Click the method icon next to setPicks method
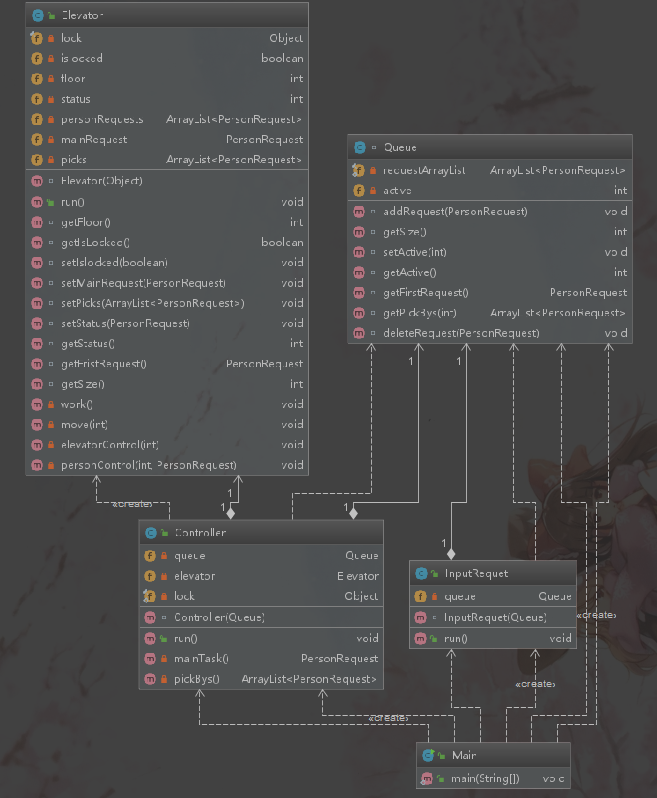 pos(37,303)
